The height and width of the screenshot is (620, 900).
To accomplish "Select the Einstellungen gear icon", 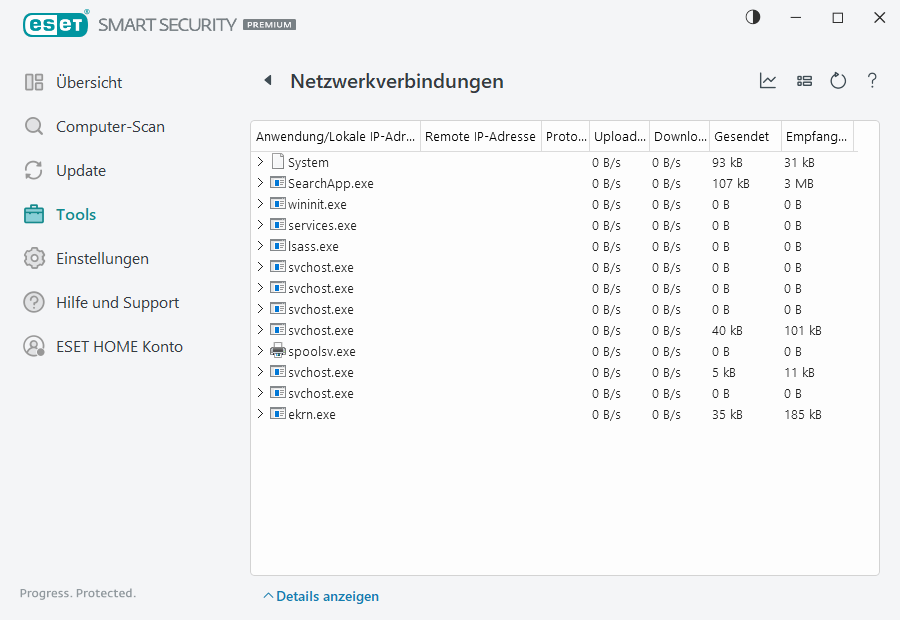I will (x=33, y=258).
